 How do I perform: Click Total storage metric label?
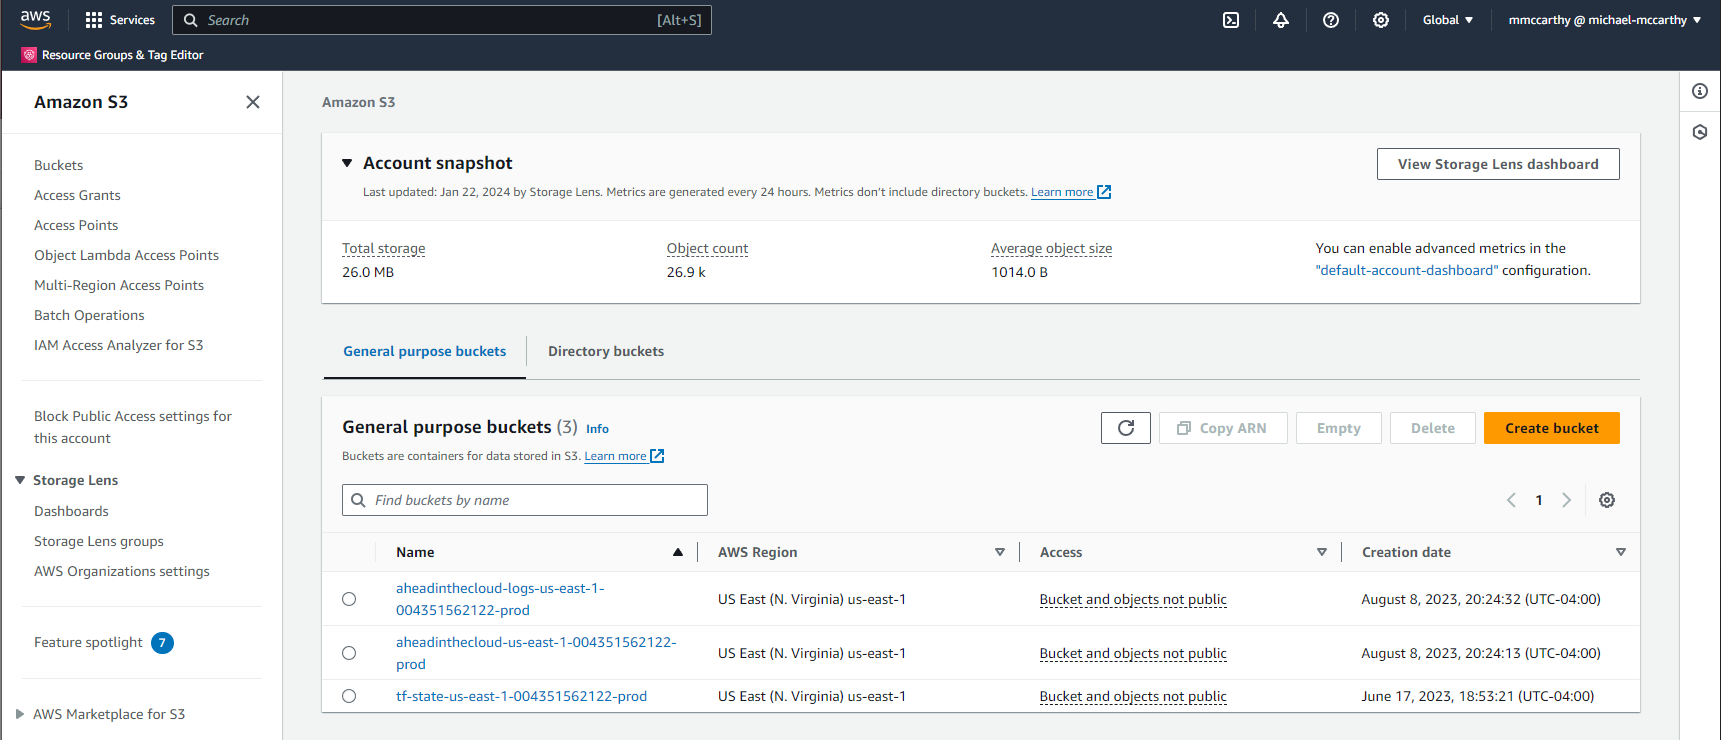[x=383, y=248]
